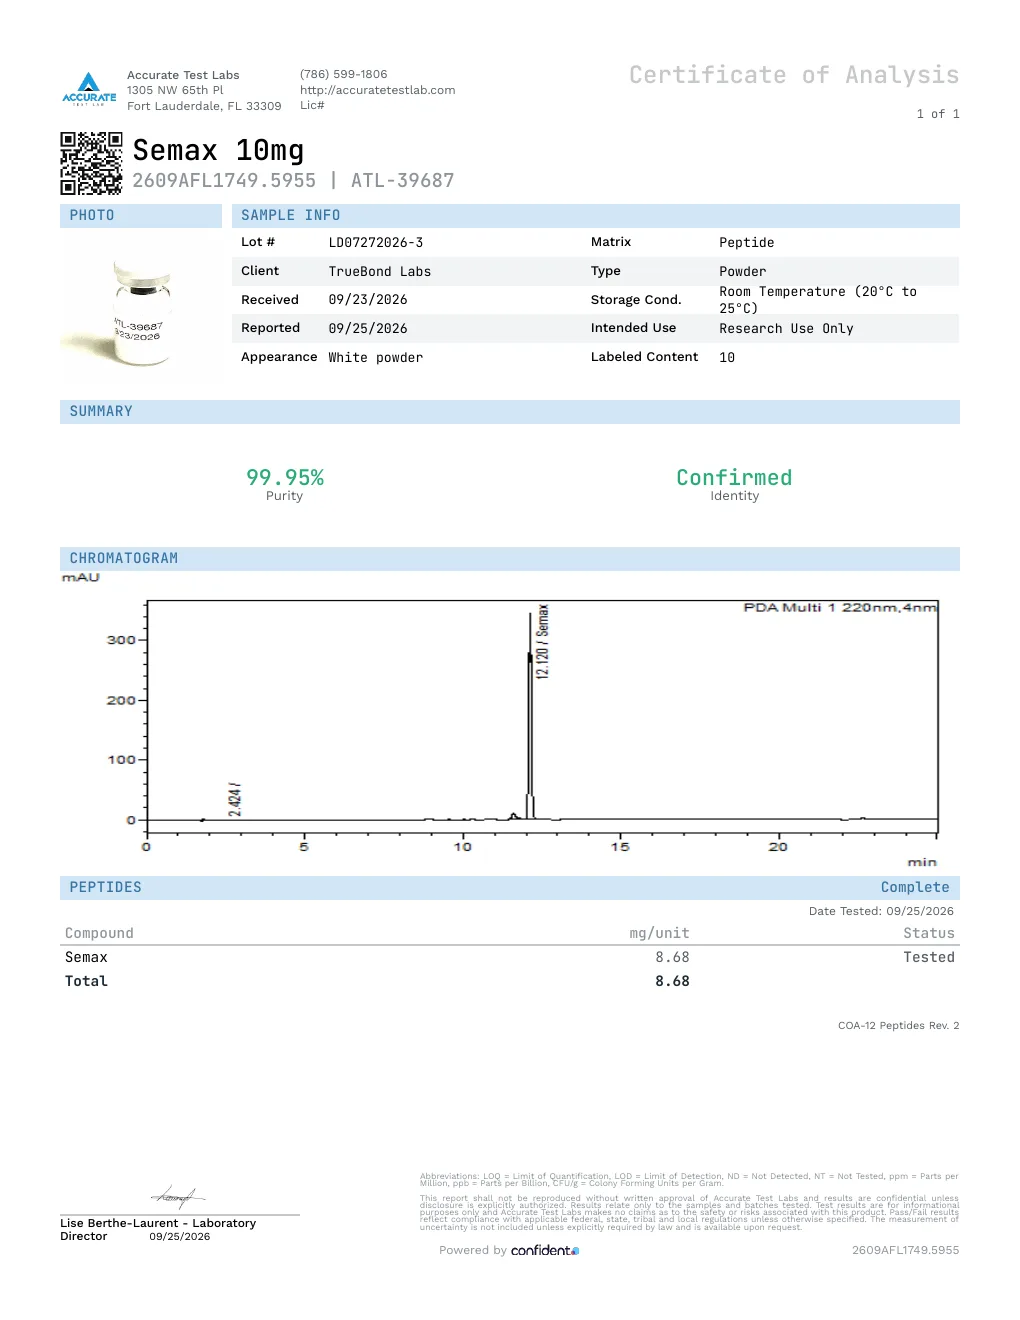Click 'Semax' in the Compound column
The height and width of the screenshot is (1320, 1020).
point(86,957)
